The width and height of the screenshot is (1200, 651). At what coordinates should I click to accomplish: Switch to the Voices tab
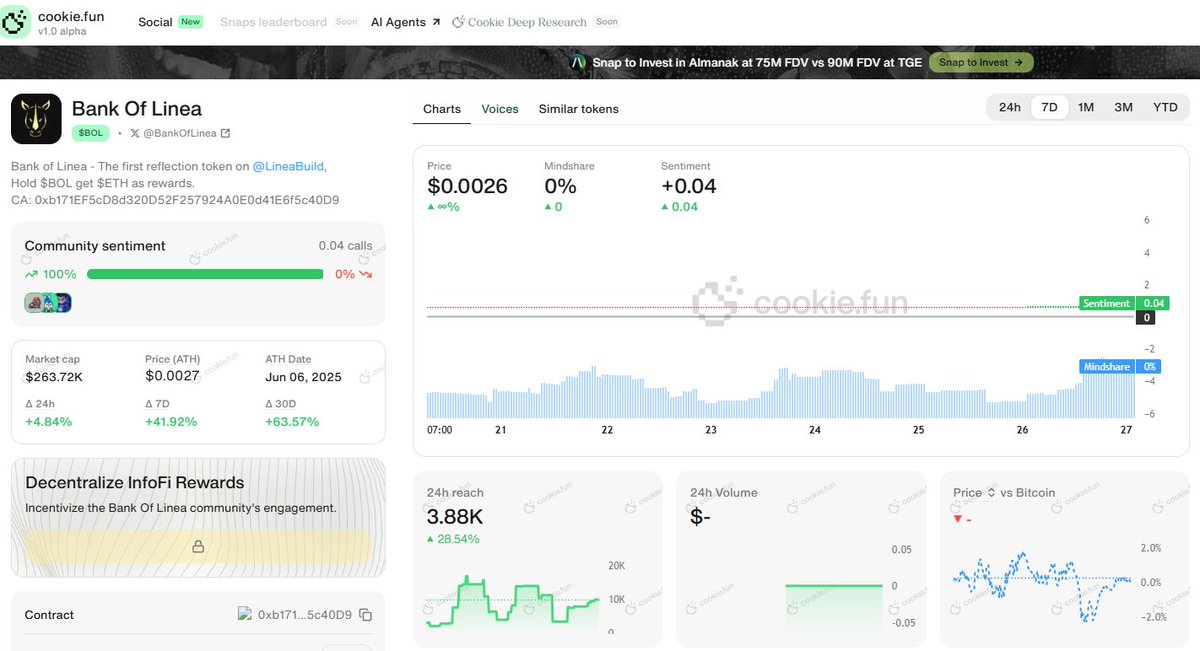click(x=500, y=109)
